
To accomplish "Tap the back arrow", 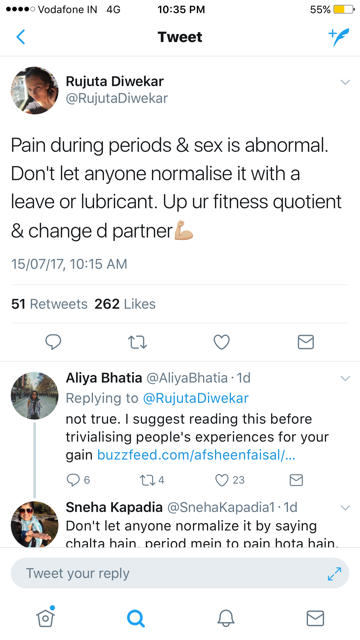I will coord(20,37).
